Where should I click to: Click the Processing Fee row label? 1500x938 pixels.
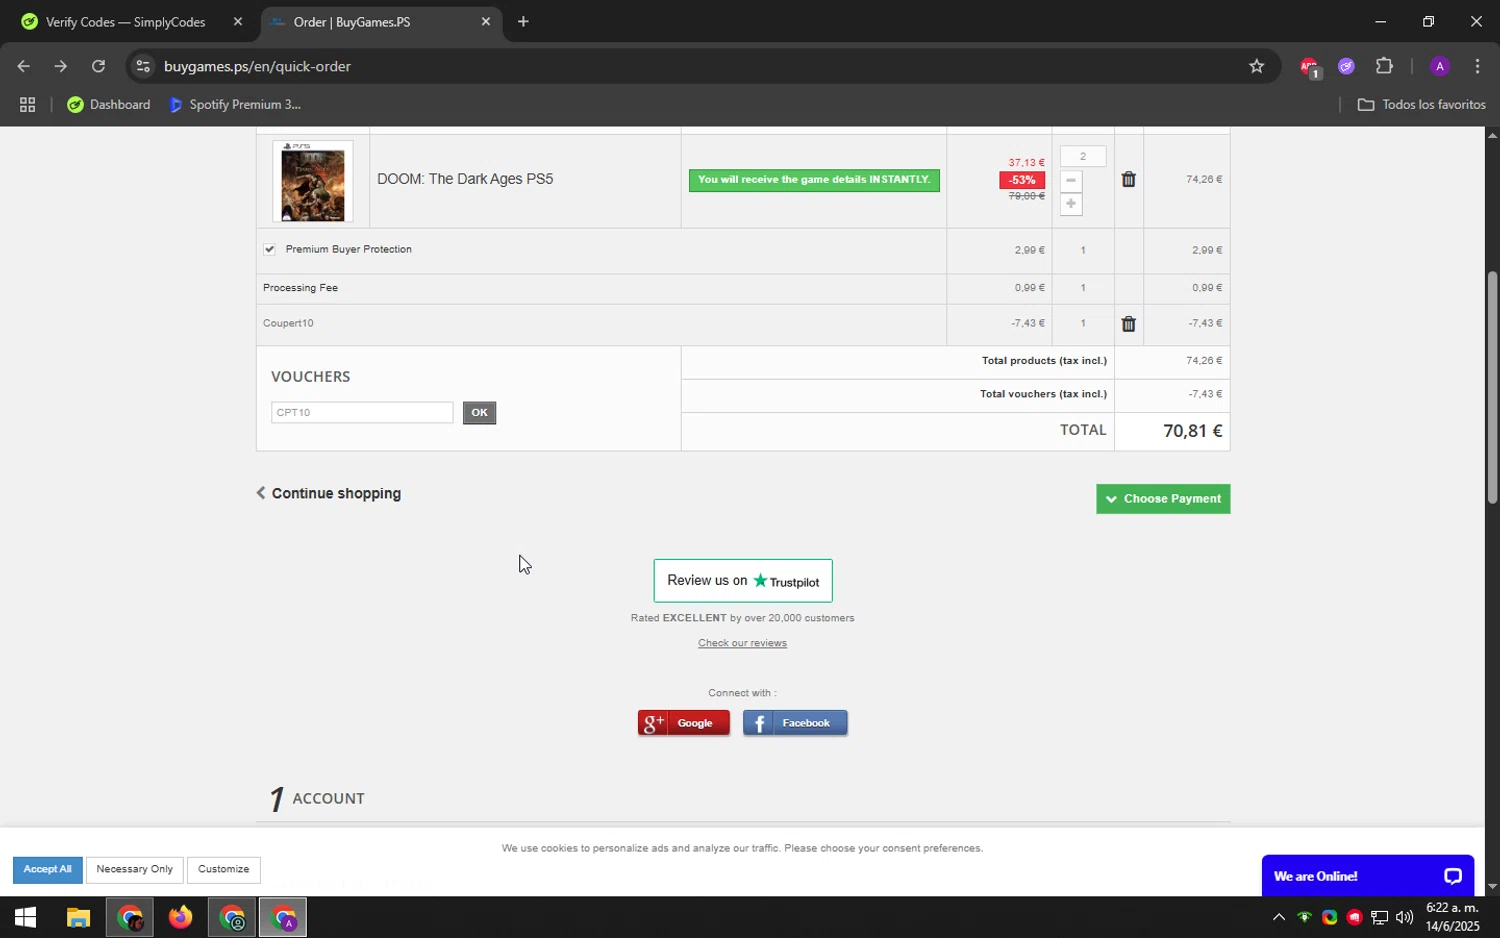point(300,288)
